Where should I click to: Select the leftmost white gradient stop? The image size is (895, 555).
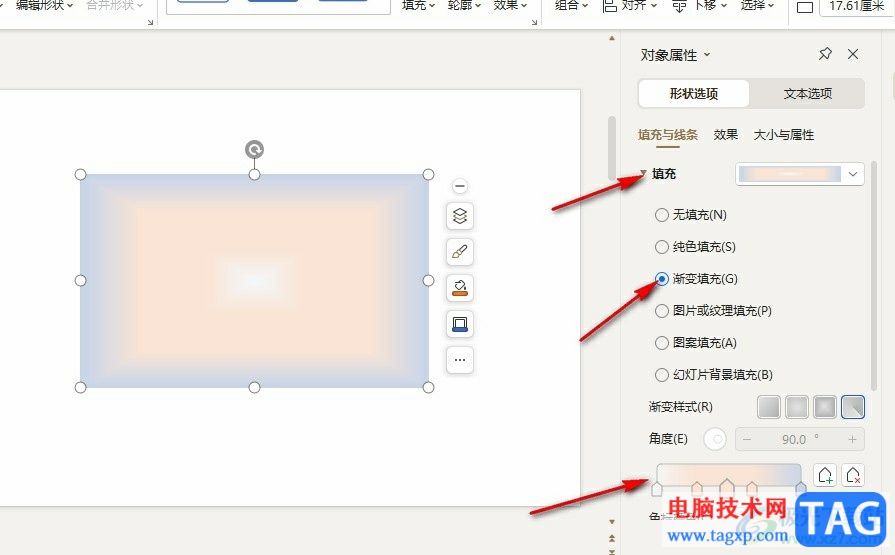[x=657, y=489]
